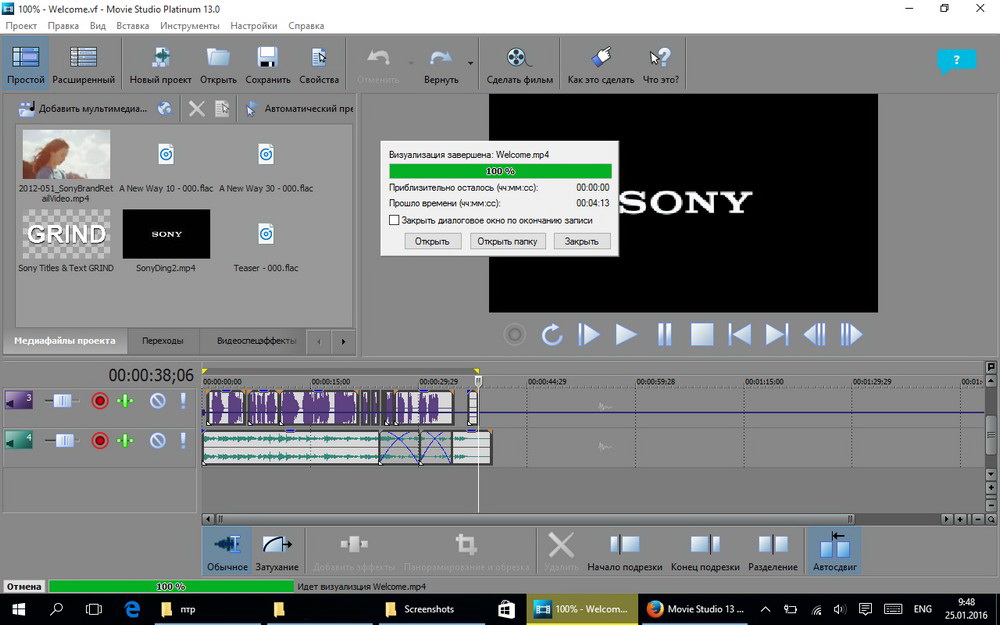Click the web media globe icon
Screen dimensions: 1000x625
point(165,108)
